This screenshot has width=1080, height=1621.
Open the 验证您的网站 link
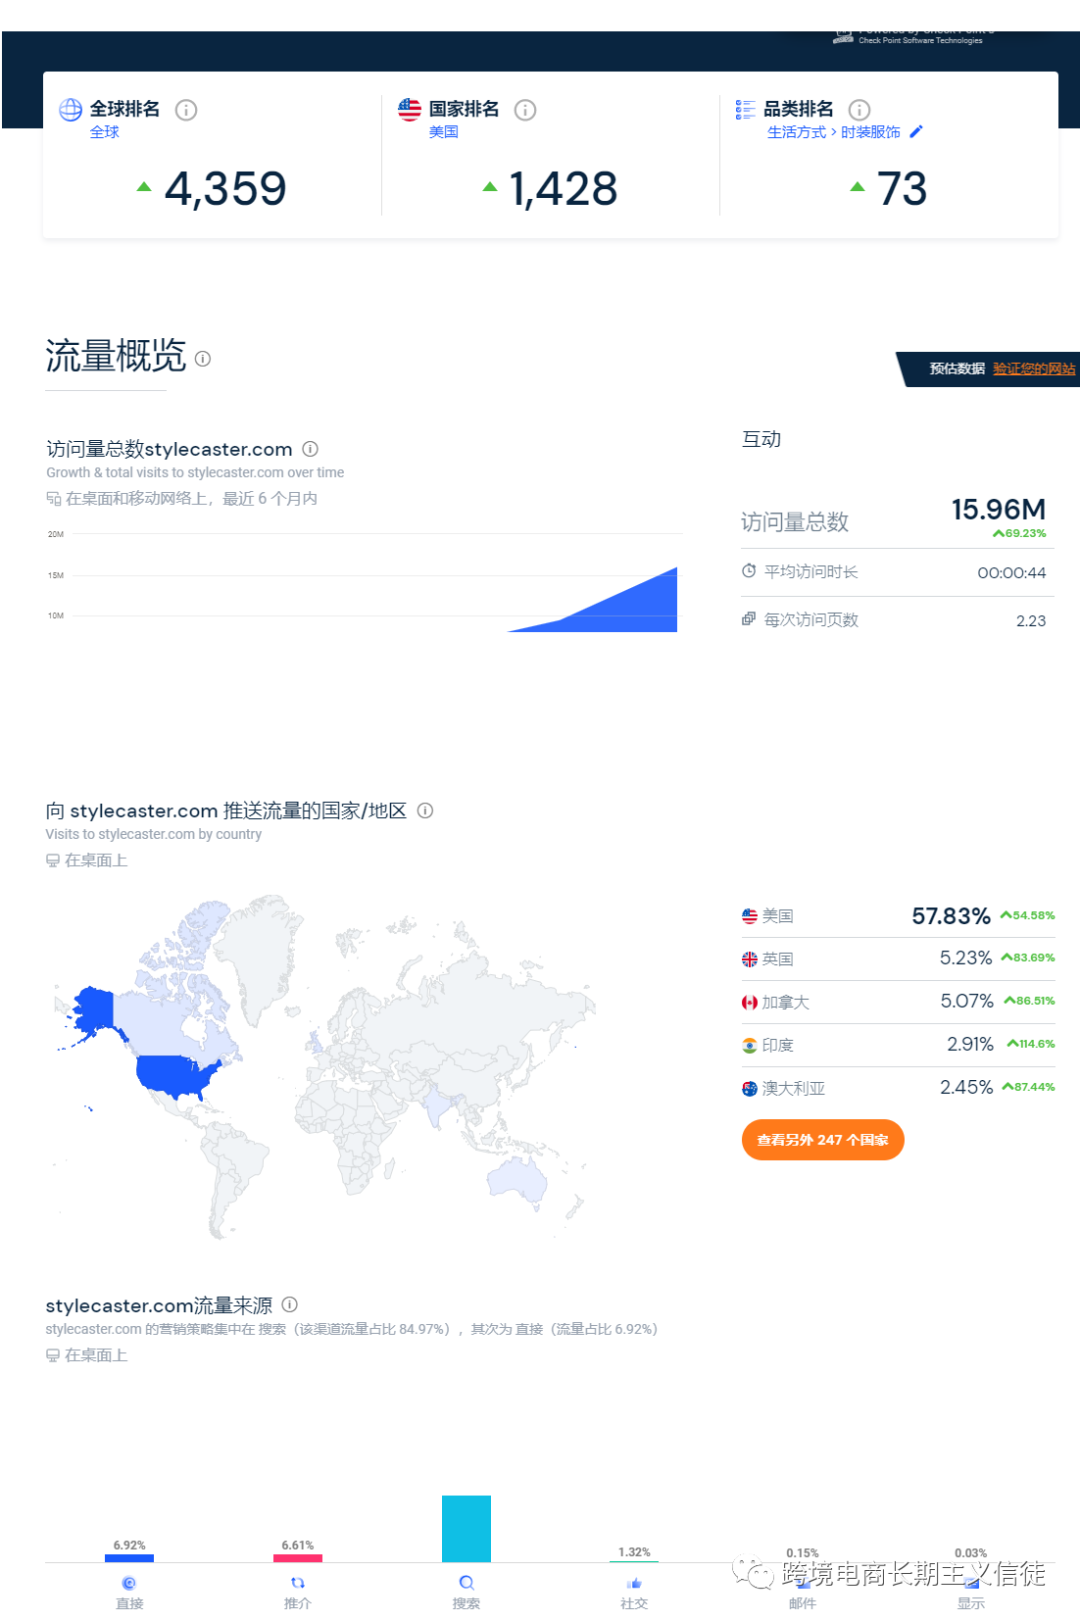(1034, 369)
